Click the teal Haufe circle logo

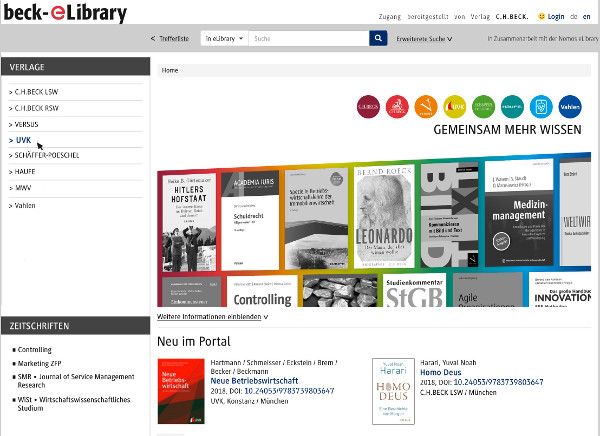tap(512, 107)
